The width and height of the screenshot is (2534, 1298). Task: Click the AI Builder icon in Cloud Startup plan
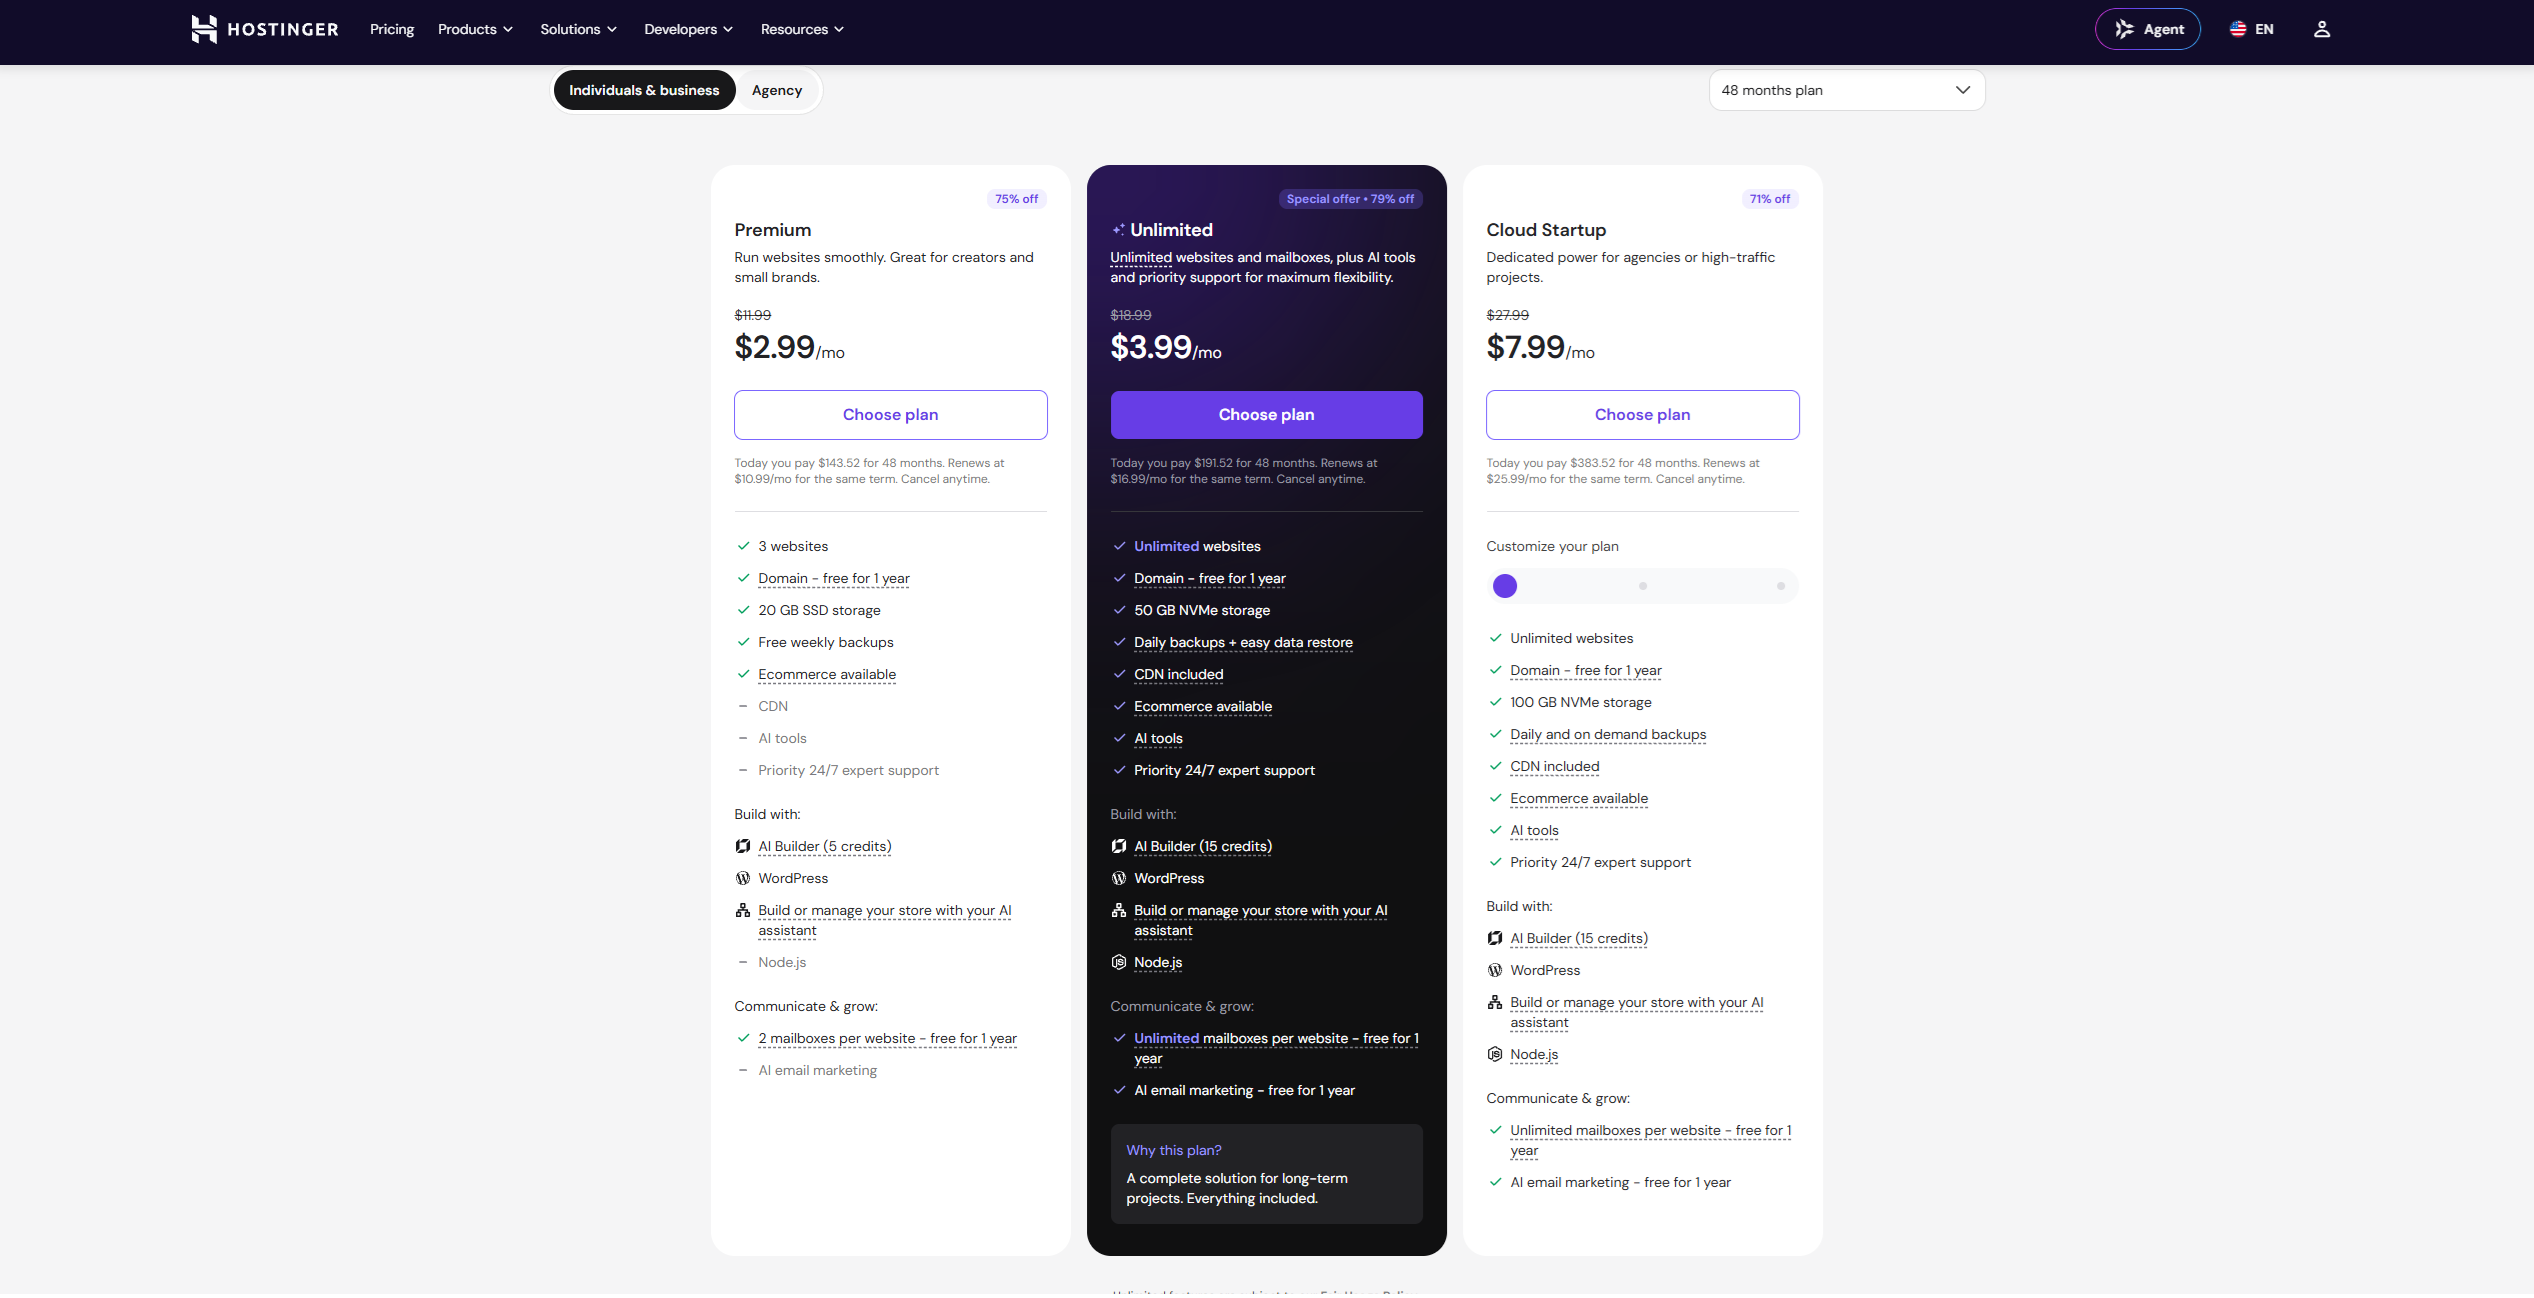tap(1495, 938)
